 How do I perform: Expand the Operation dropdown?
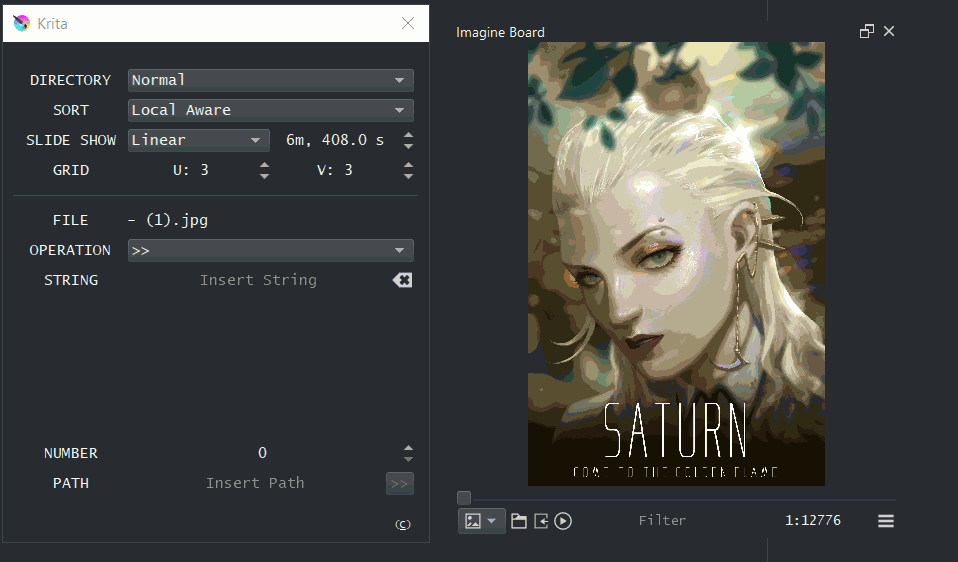coord(270,250)
